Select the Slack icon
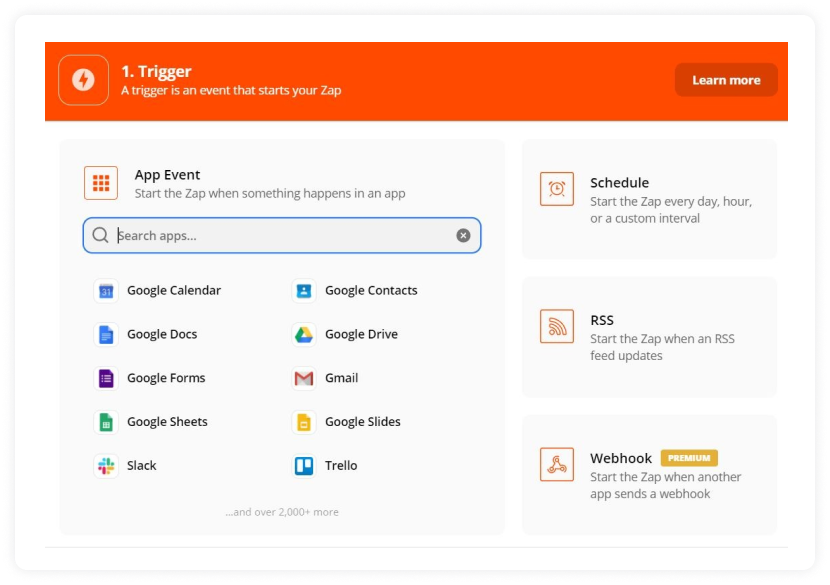 tap(106, 466)
